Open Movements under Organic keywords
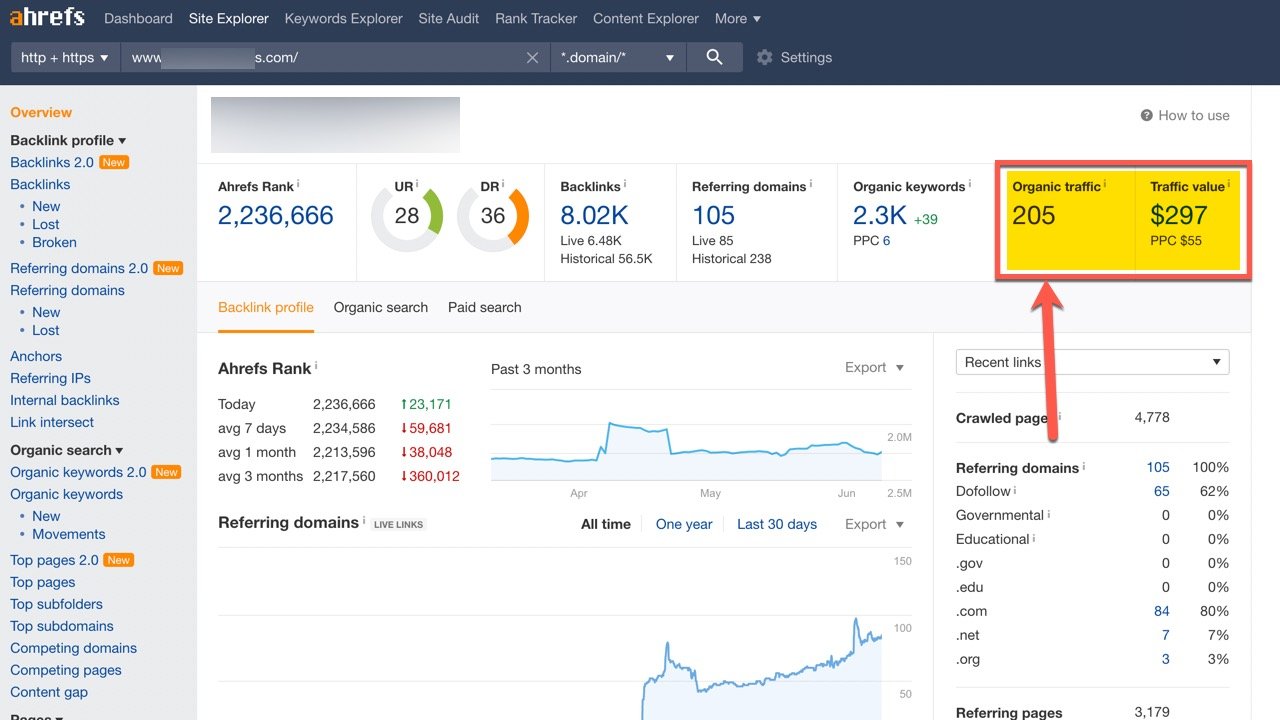The image size is (1280, 720). [69, 534]
